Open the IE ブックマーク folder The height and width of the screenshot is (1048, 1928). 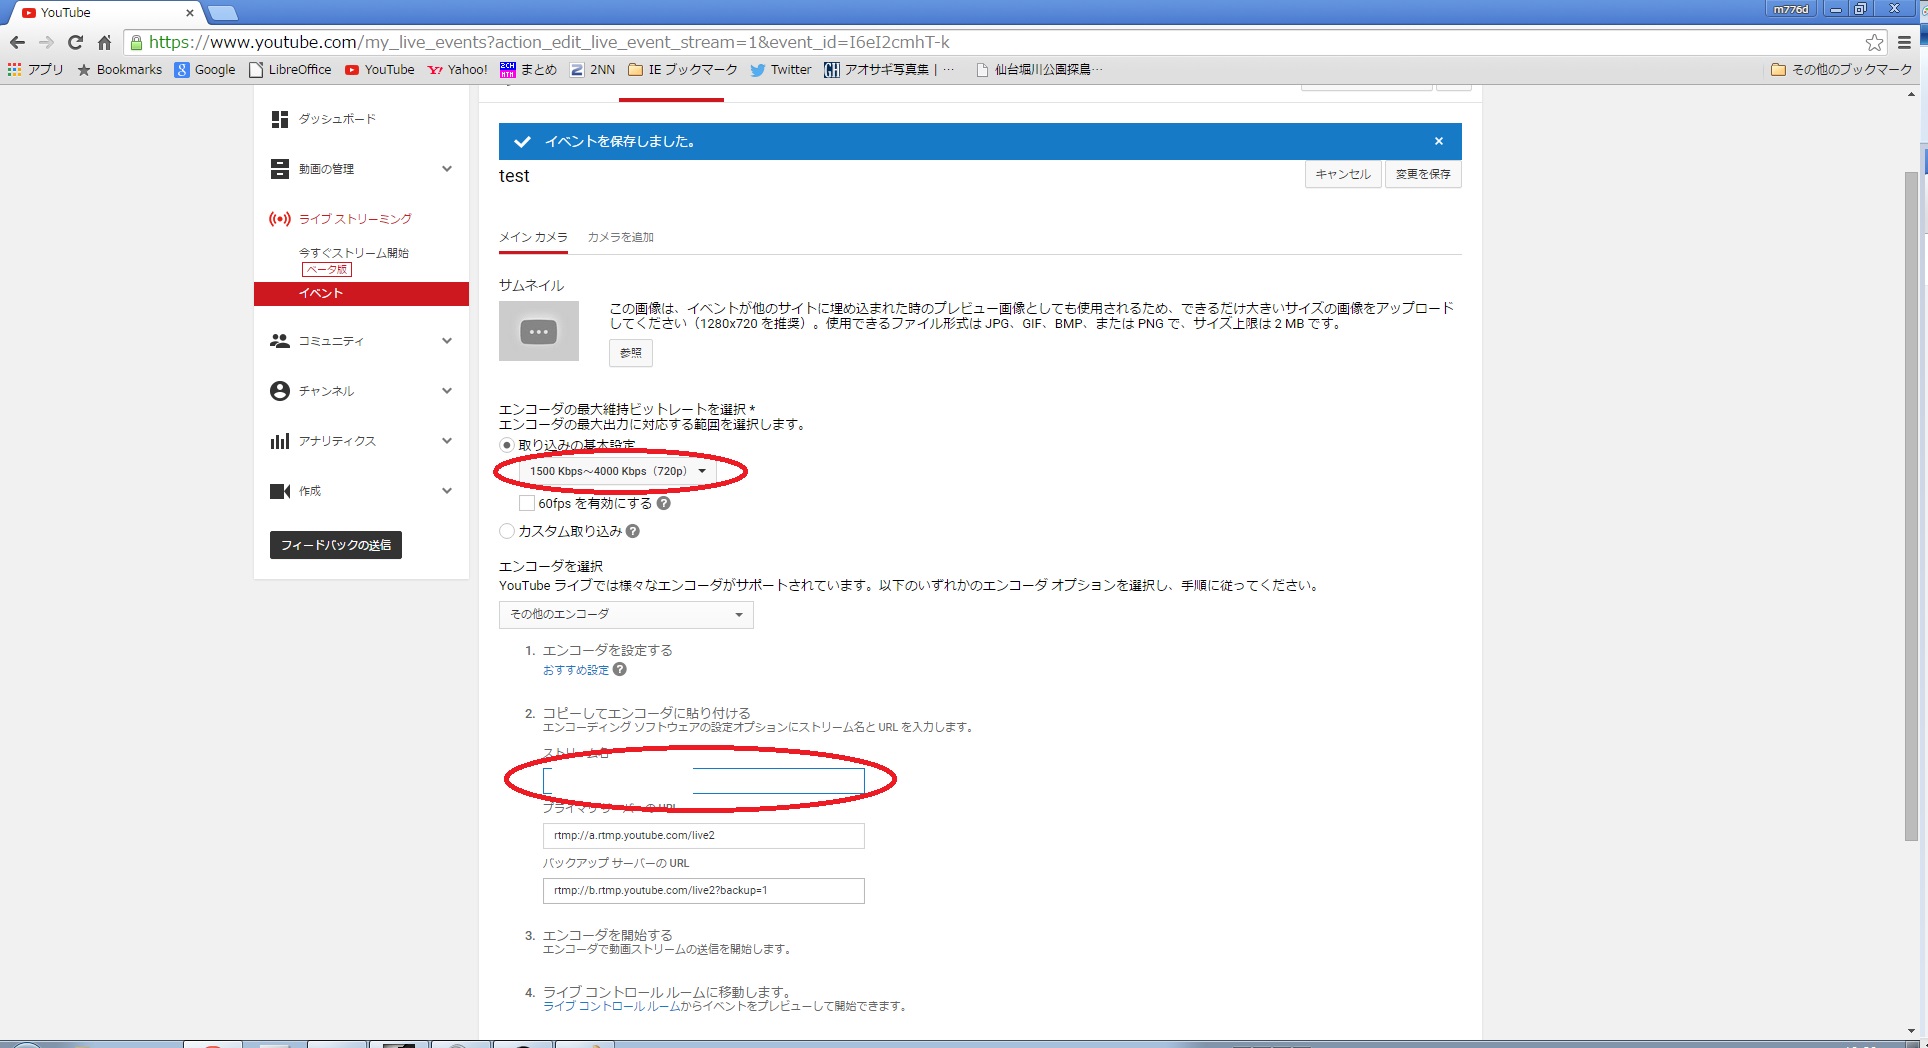coord(682,69)
